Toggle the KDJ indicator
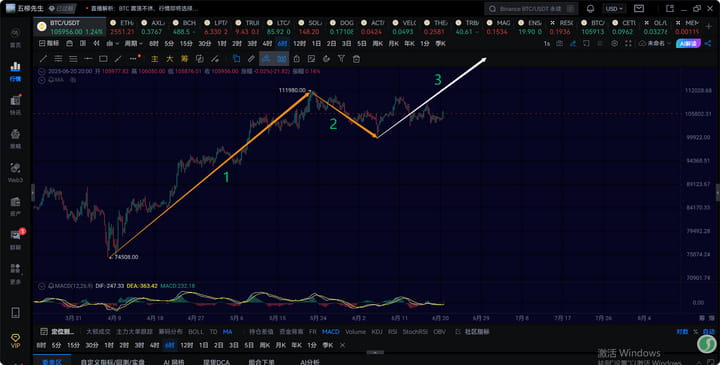The height and width of the screenshot is (365, 720). [x=377, y=331]
